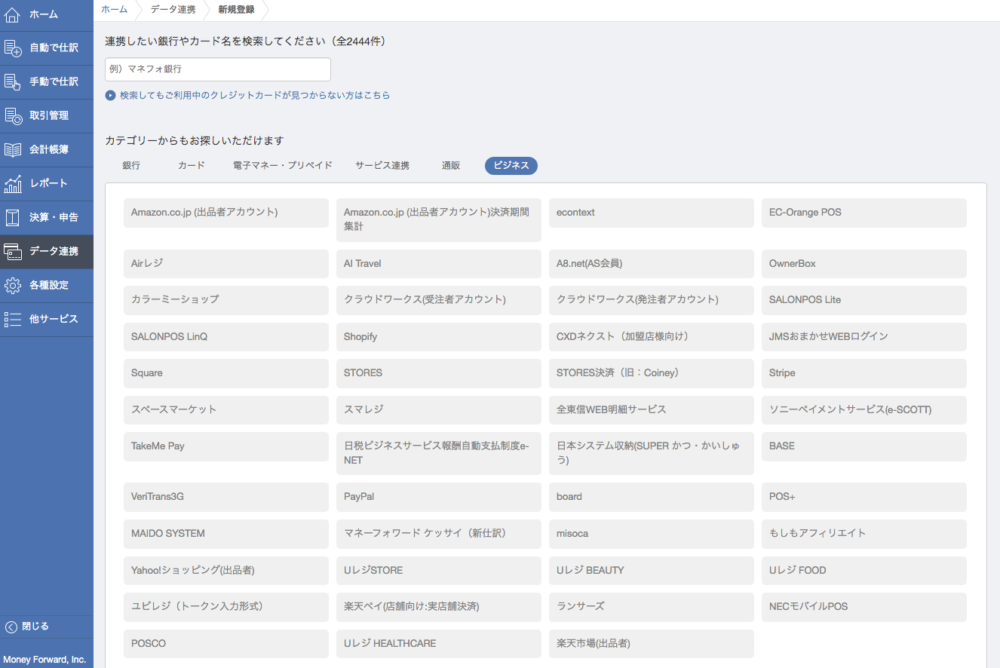1000x668 pixels.
Task: Choose クラウドワークス(発注者アカウント)
Action: [651, 300]
